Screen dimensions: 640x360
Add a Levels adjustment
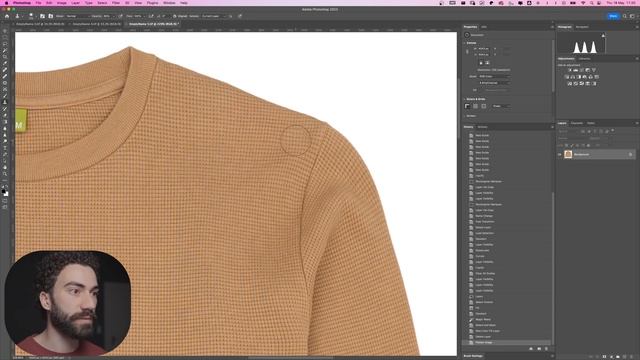click(x=576, y=70)
